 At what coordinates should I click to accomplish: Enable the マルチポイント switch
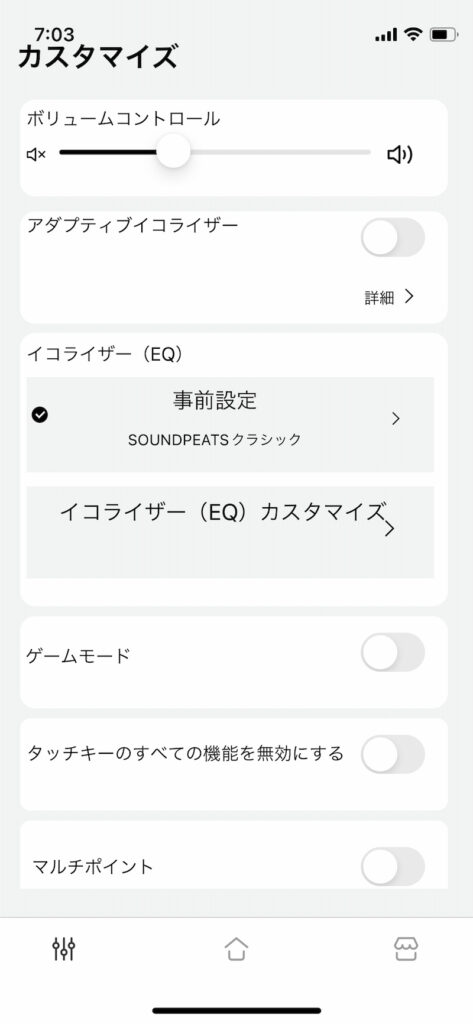393,867
